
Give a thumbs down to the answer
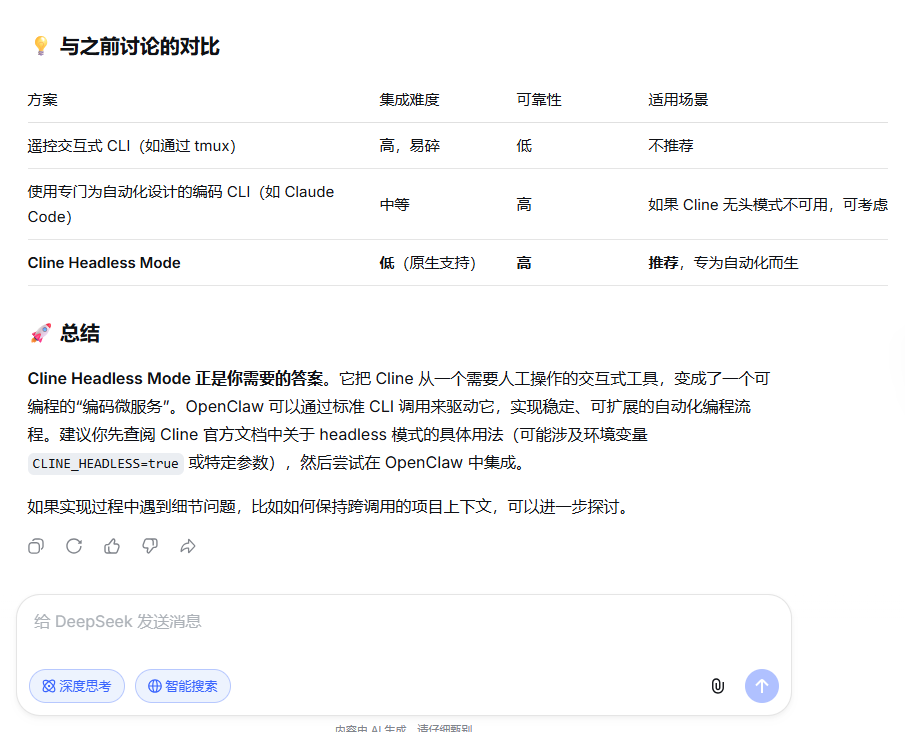[x=150, y=546]
